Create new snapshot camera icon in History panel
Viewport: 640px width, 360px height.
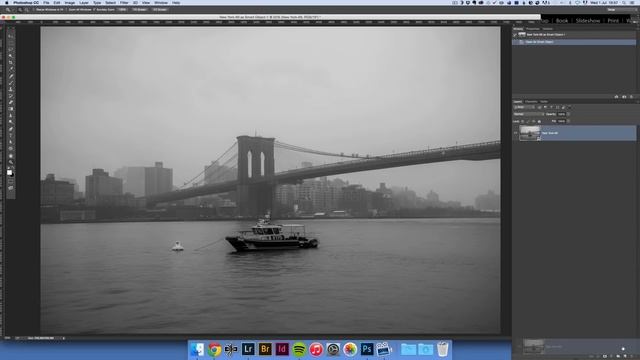[624, 97]
